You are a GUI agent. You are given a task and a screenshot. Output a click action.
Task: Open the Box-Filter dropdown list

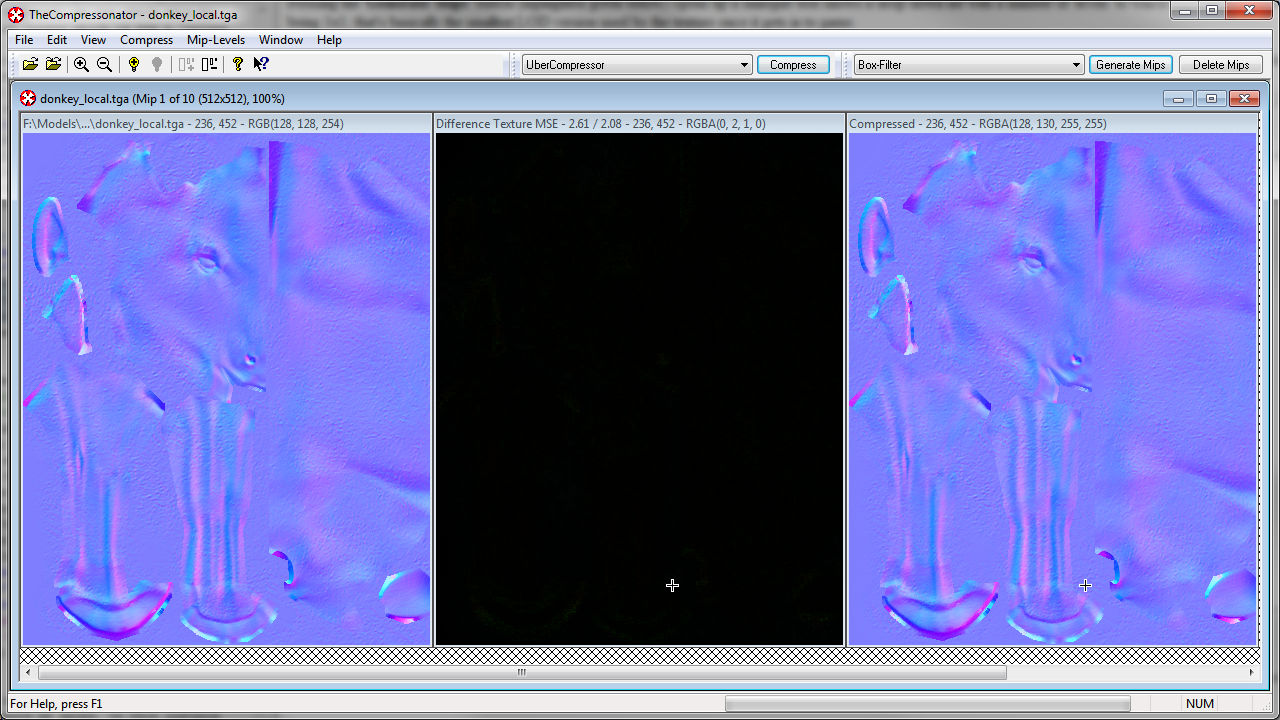(1076, 65)
